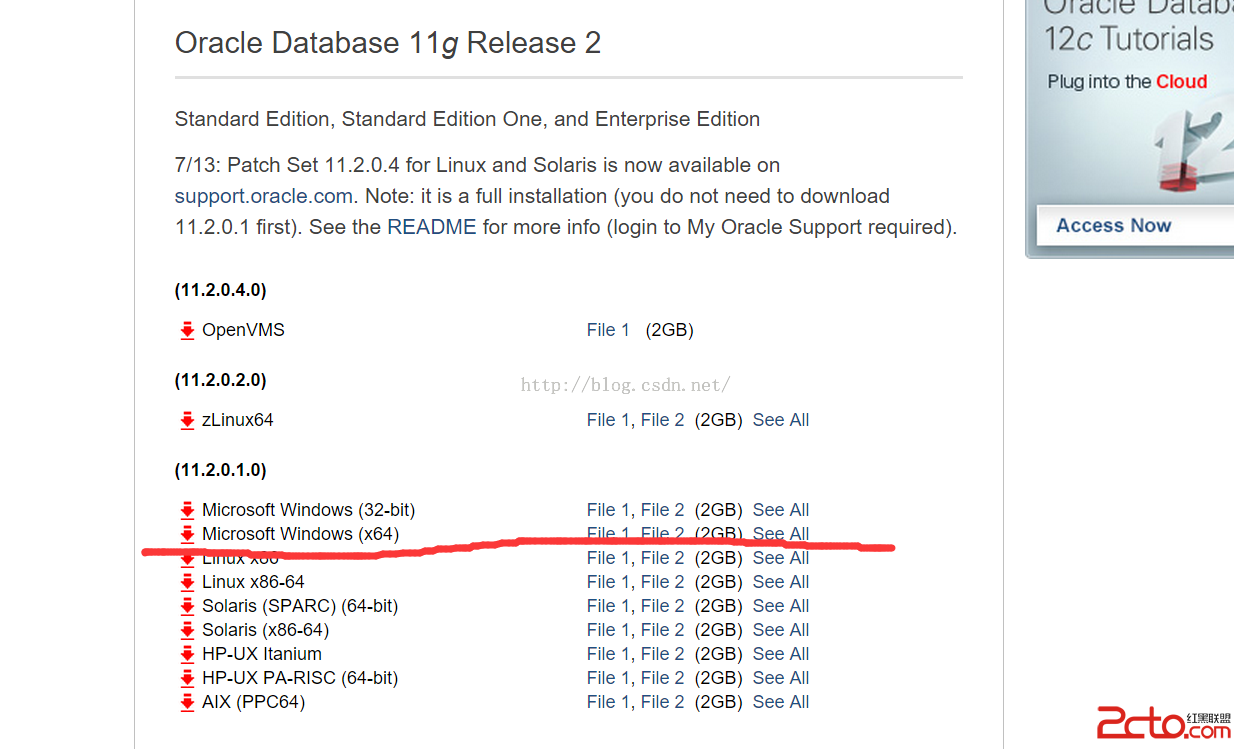This screenshot has width=1234, height=749.
Task: Open the support.oracle.com link
Action: click(x=263, y=196)
